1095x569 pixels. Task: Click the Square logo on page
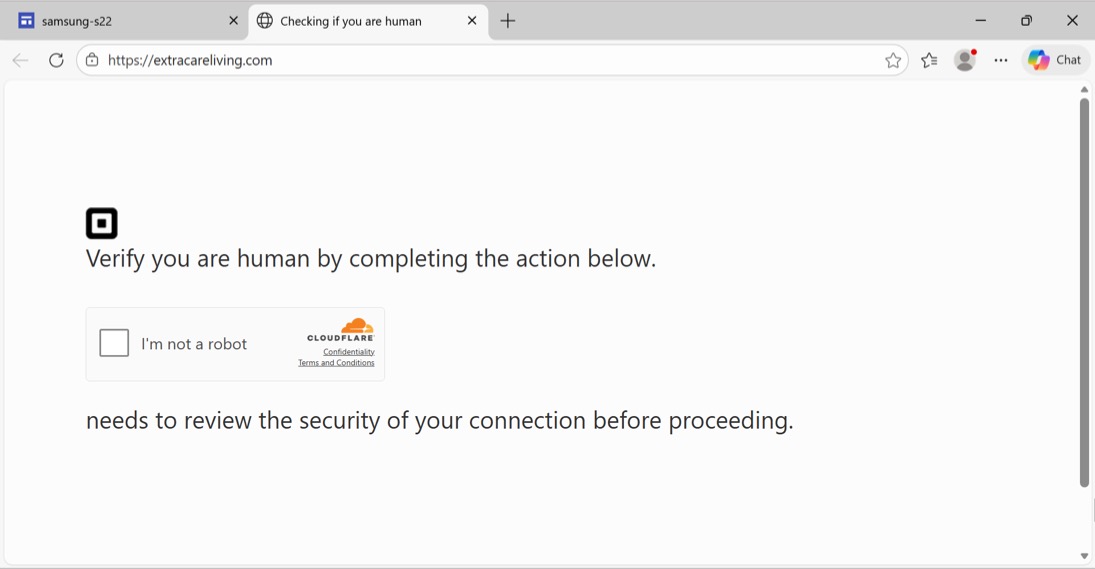tap(102, 223)
